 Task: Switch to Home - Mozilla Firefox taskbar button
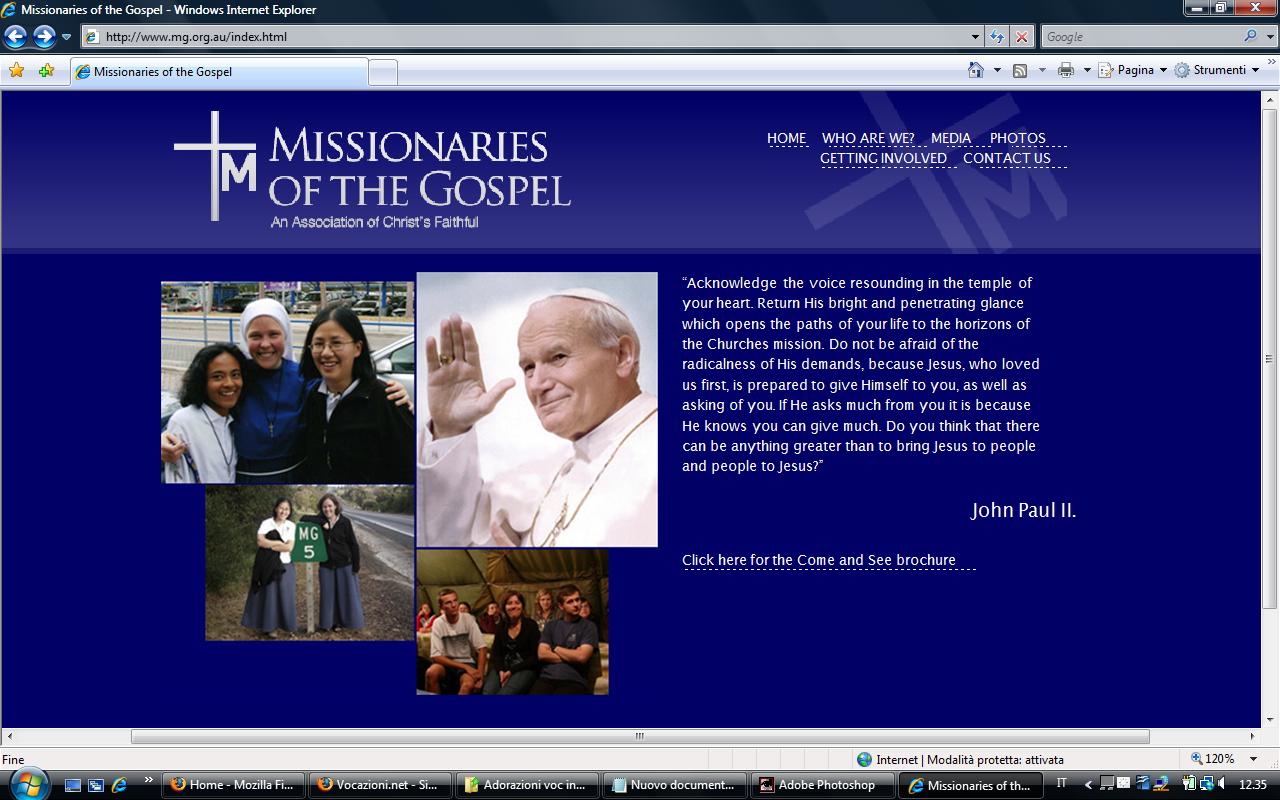pos(233,785)
